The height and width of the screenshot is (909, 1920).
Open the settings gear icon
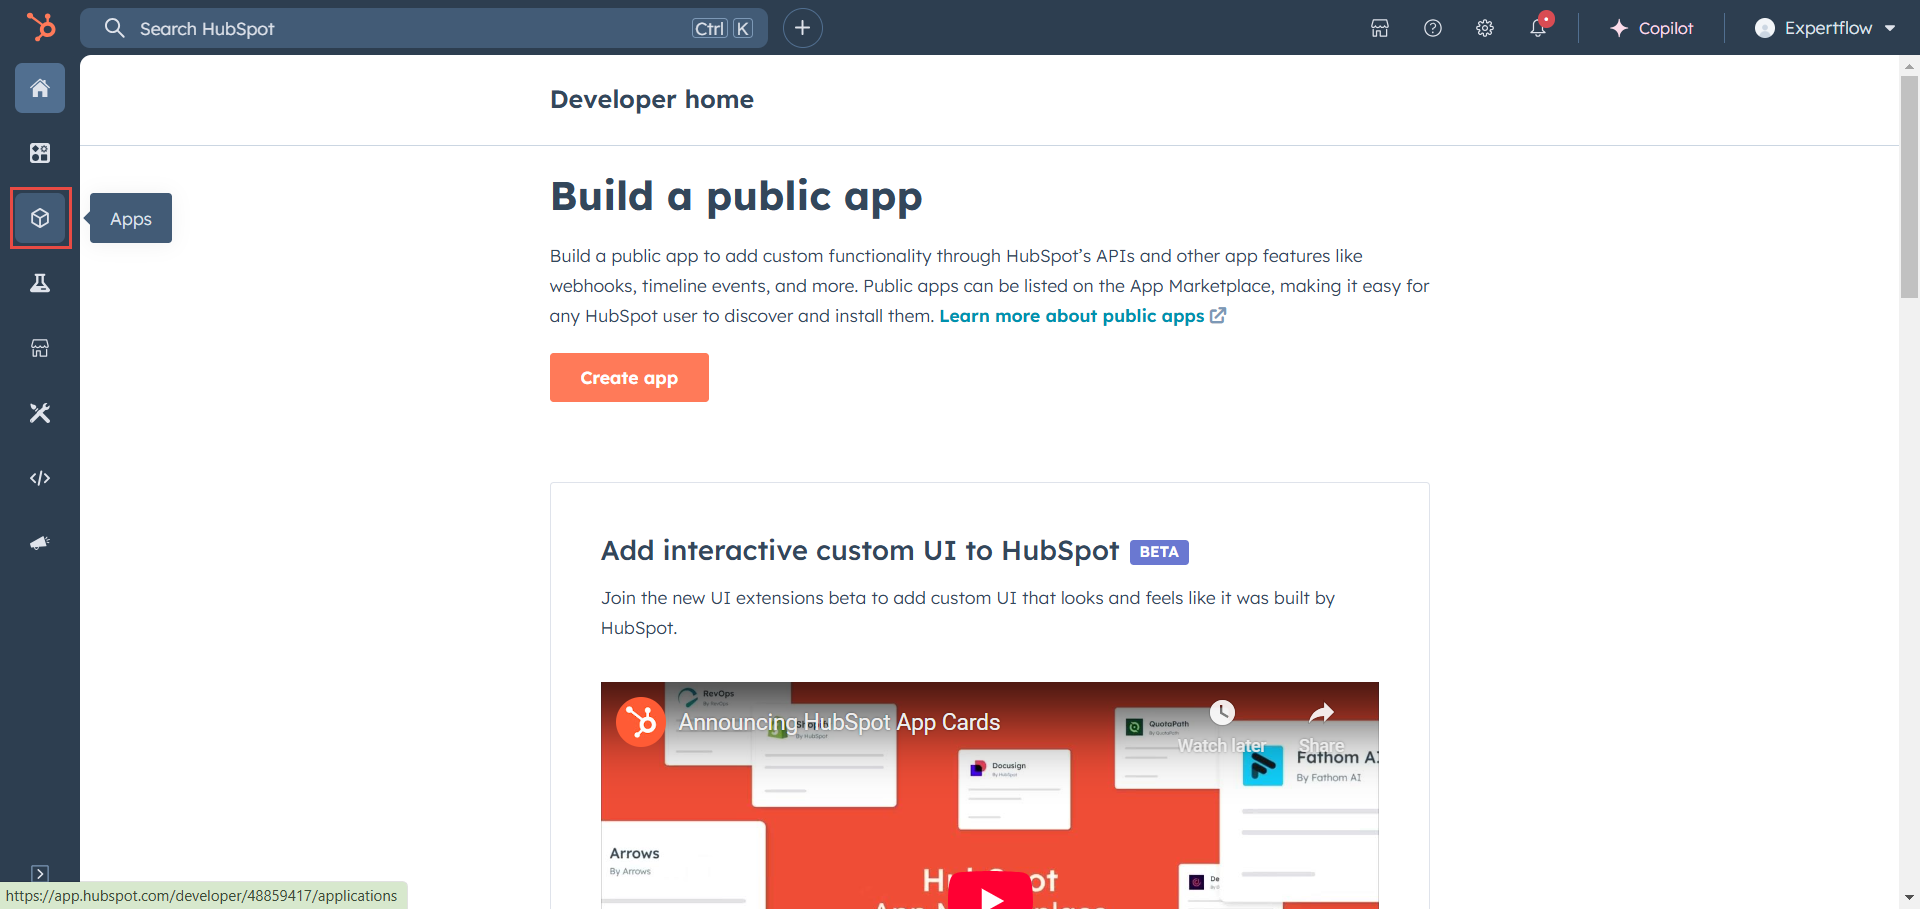(1485, 28)
